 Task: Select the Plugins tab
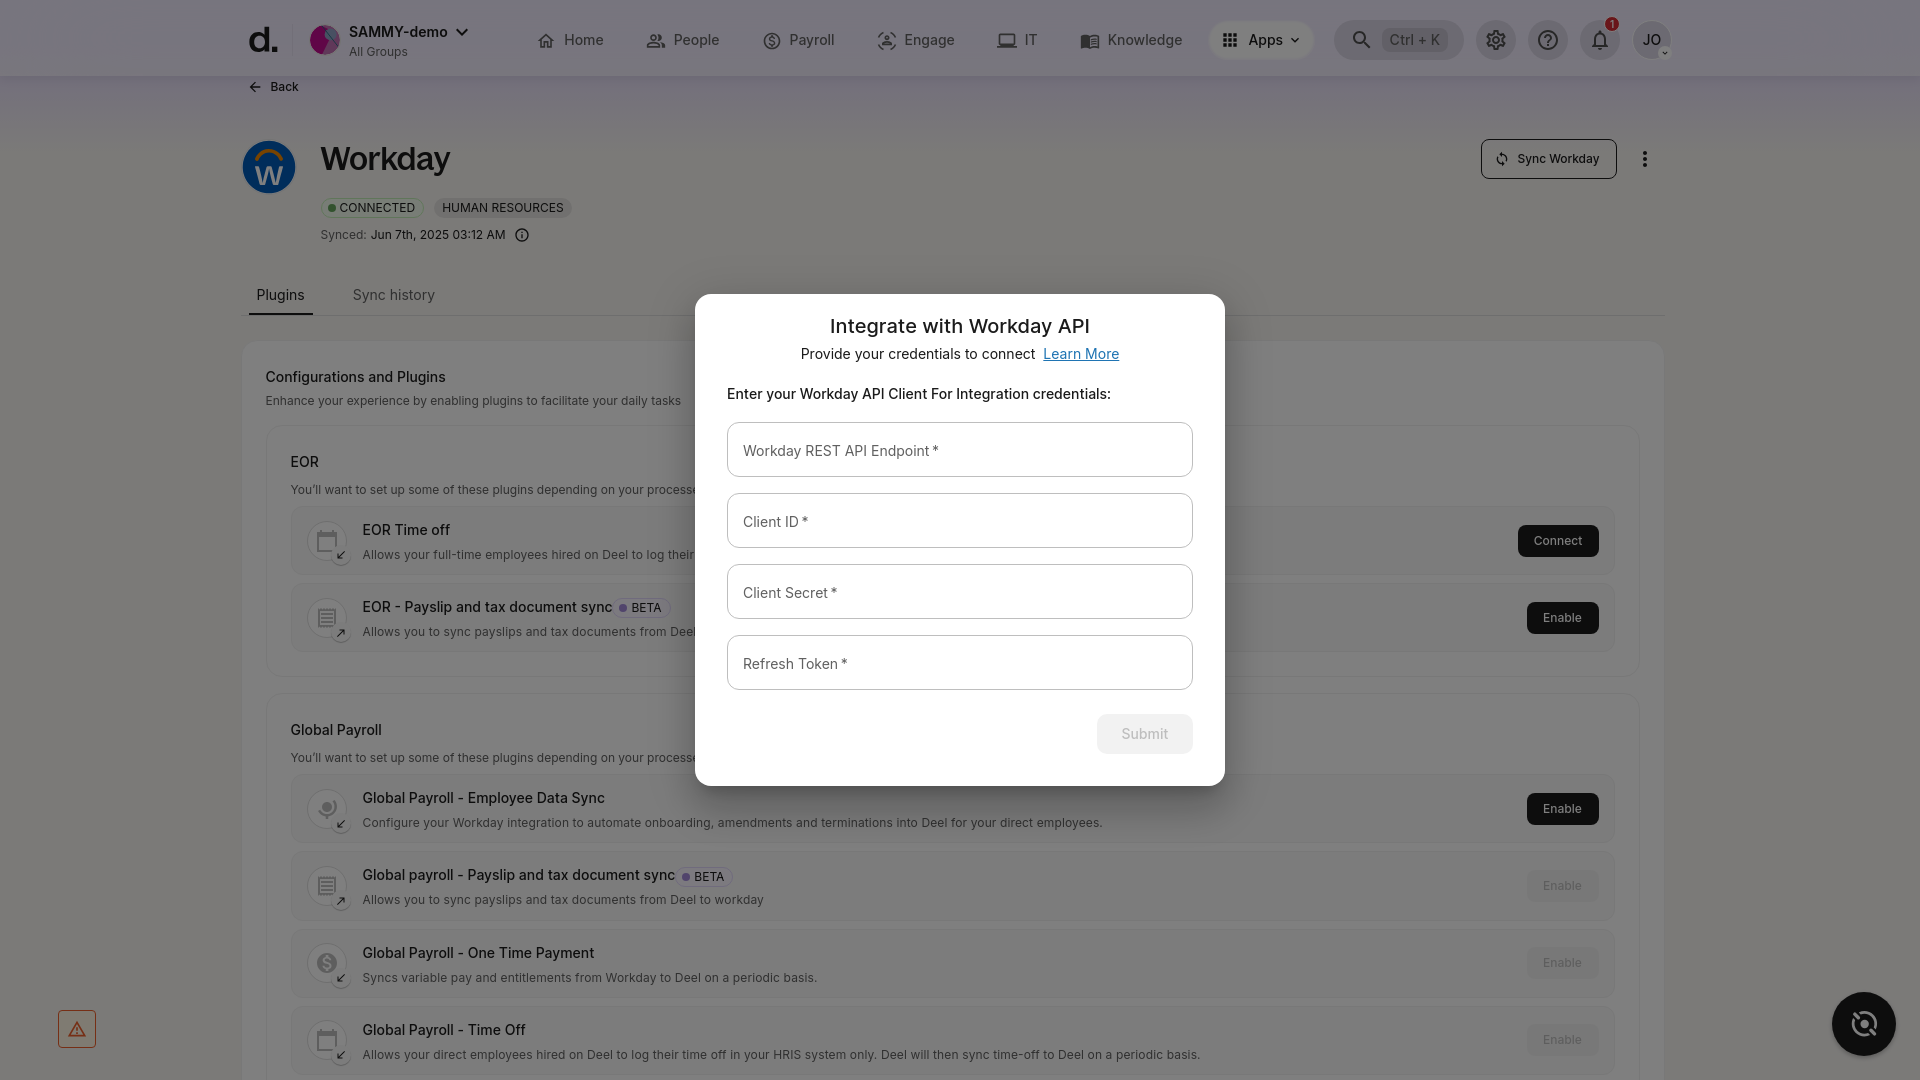[x=280, y=295]
